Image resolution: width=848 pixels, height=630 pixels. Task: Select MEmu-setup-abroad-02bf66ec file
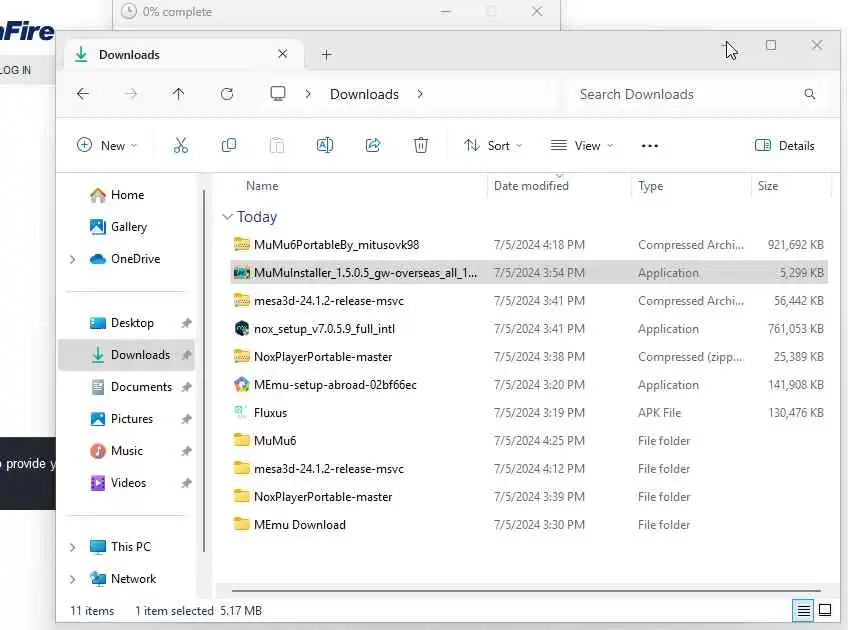click(x=527, y=385)
